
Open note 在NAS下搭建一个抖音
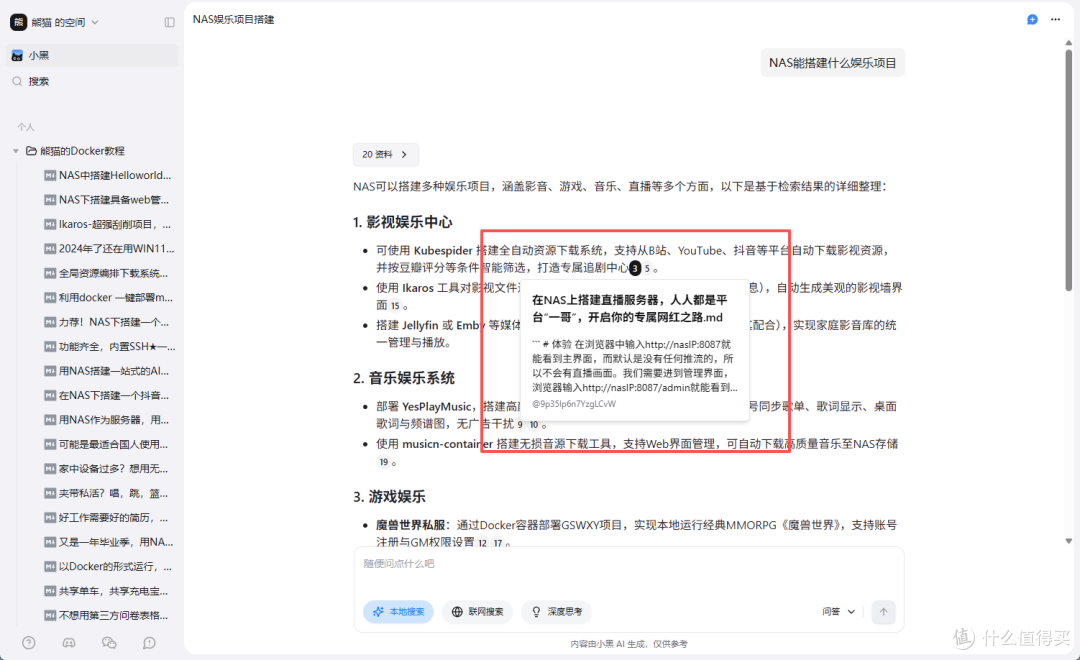pos(108,395)
